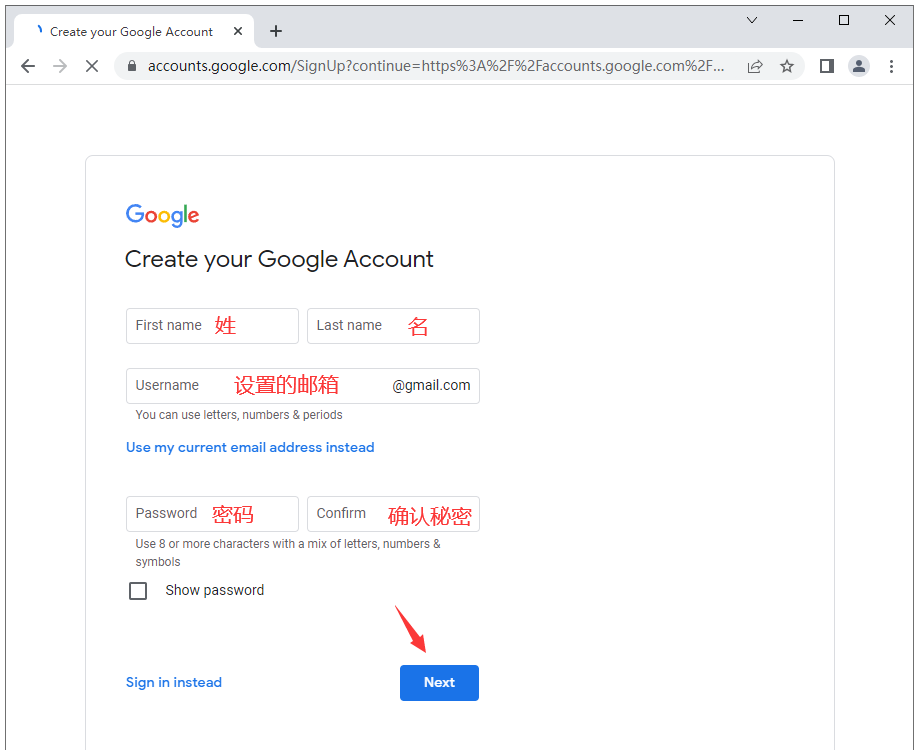Expand the tab search chevron

[752, 20]
